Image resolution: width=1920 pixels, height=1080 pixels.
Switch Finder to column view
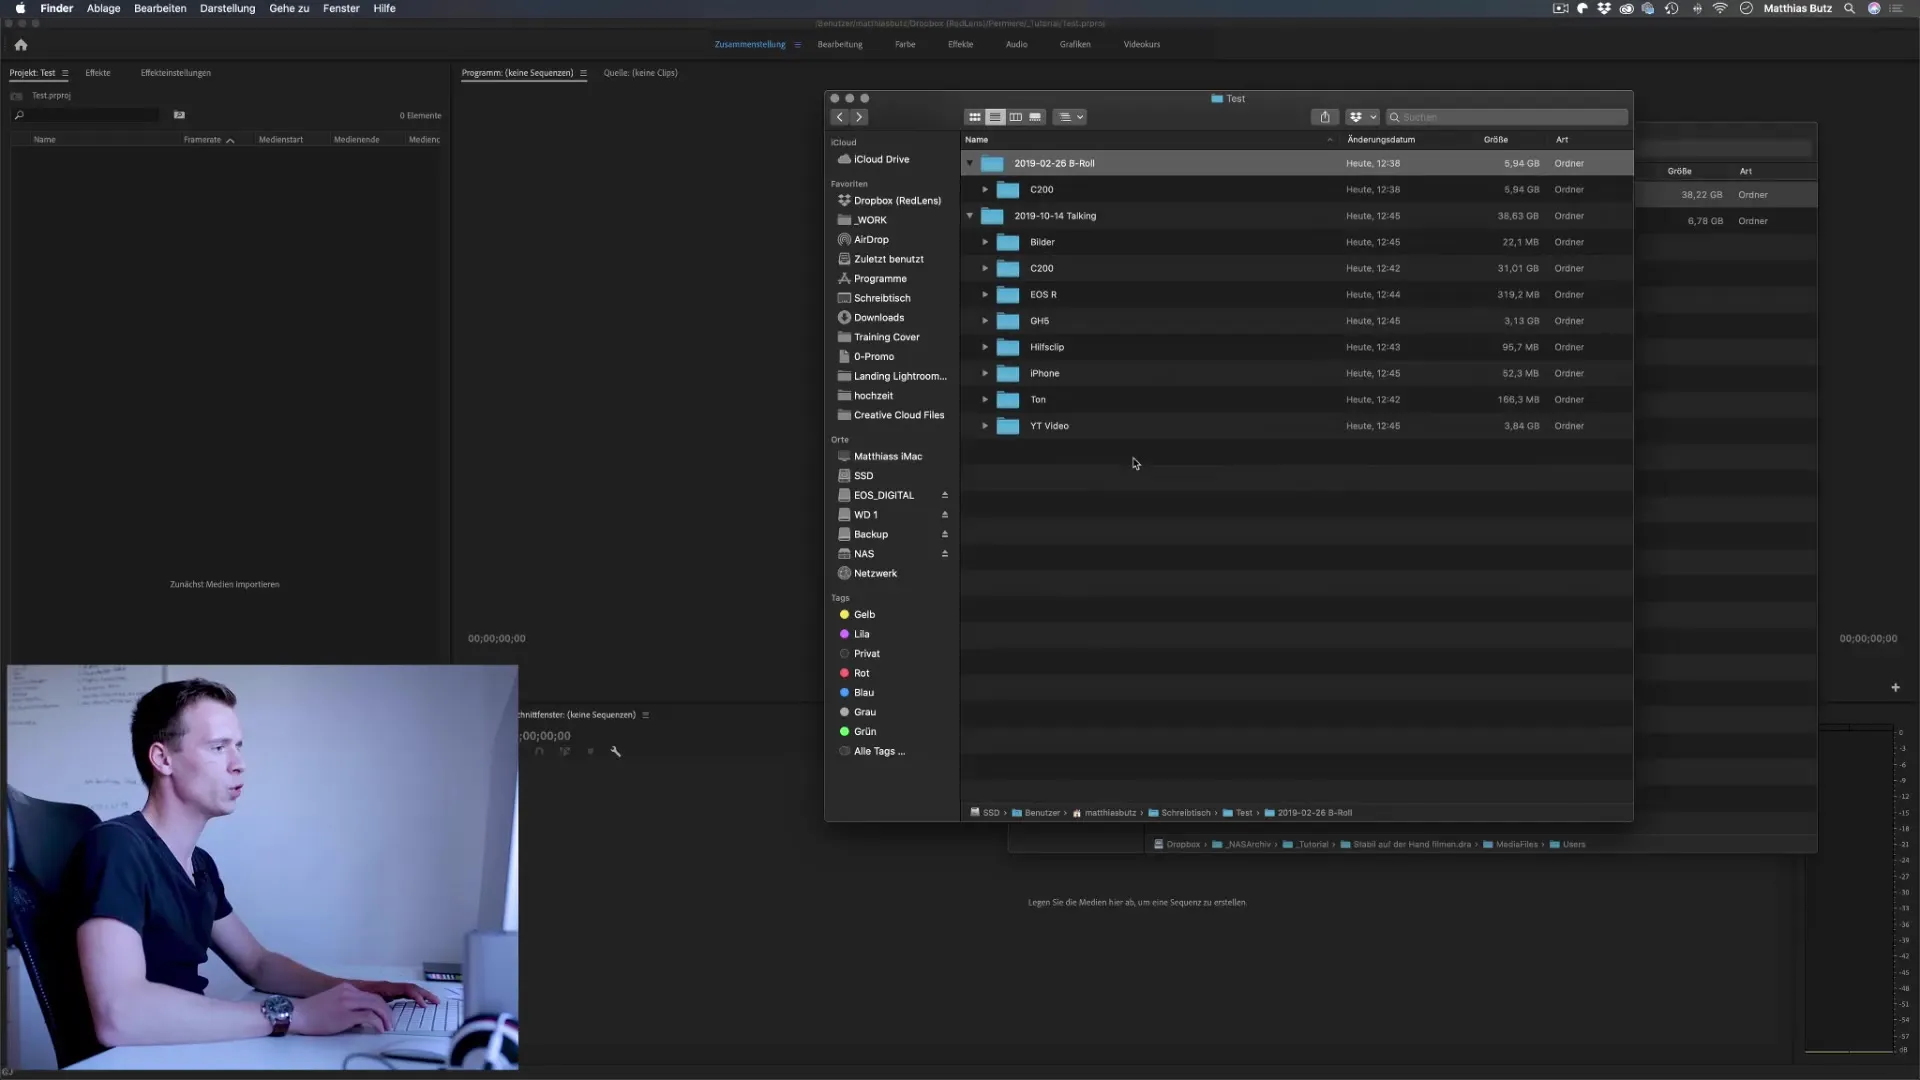(1015, 117)
